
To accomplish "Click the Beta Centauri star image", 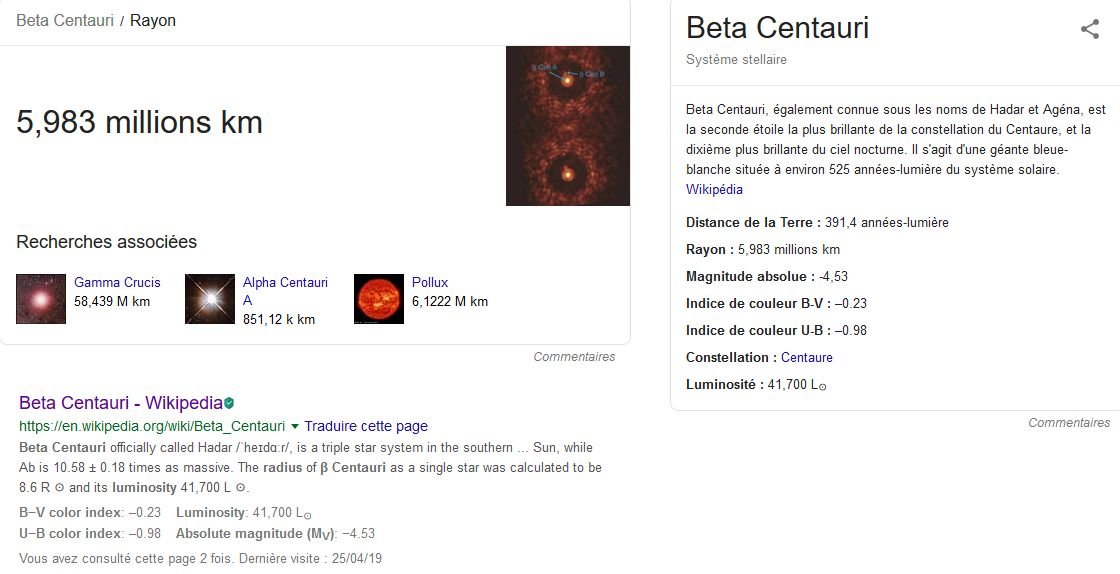I will point(567,126).
